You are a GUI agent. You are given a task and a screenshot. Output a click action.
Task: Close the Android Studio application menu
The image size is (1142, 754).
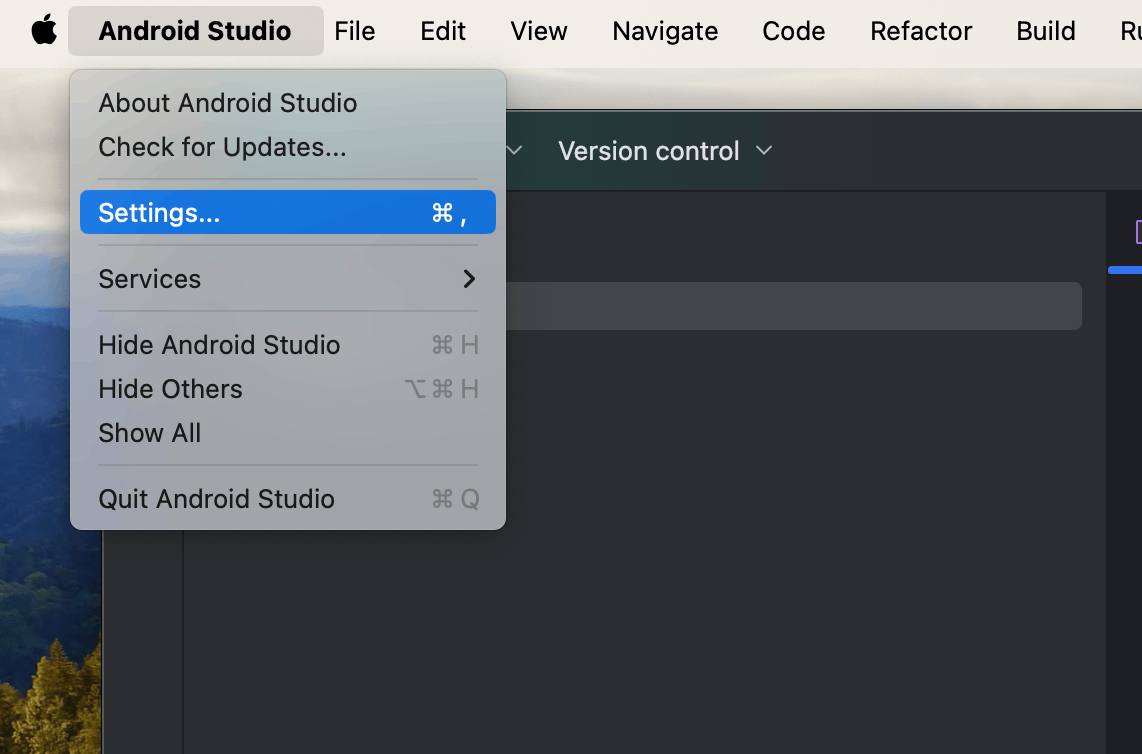195,31
